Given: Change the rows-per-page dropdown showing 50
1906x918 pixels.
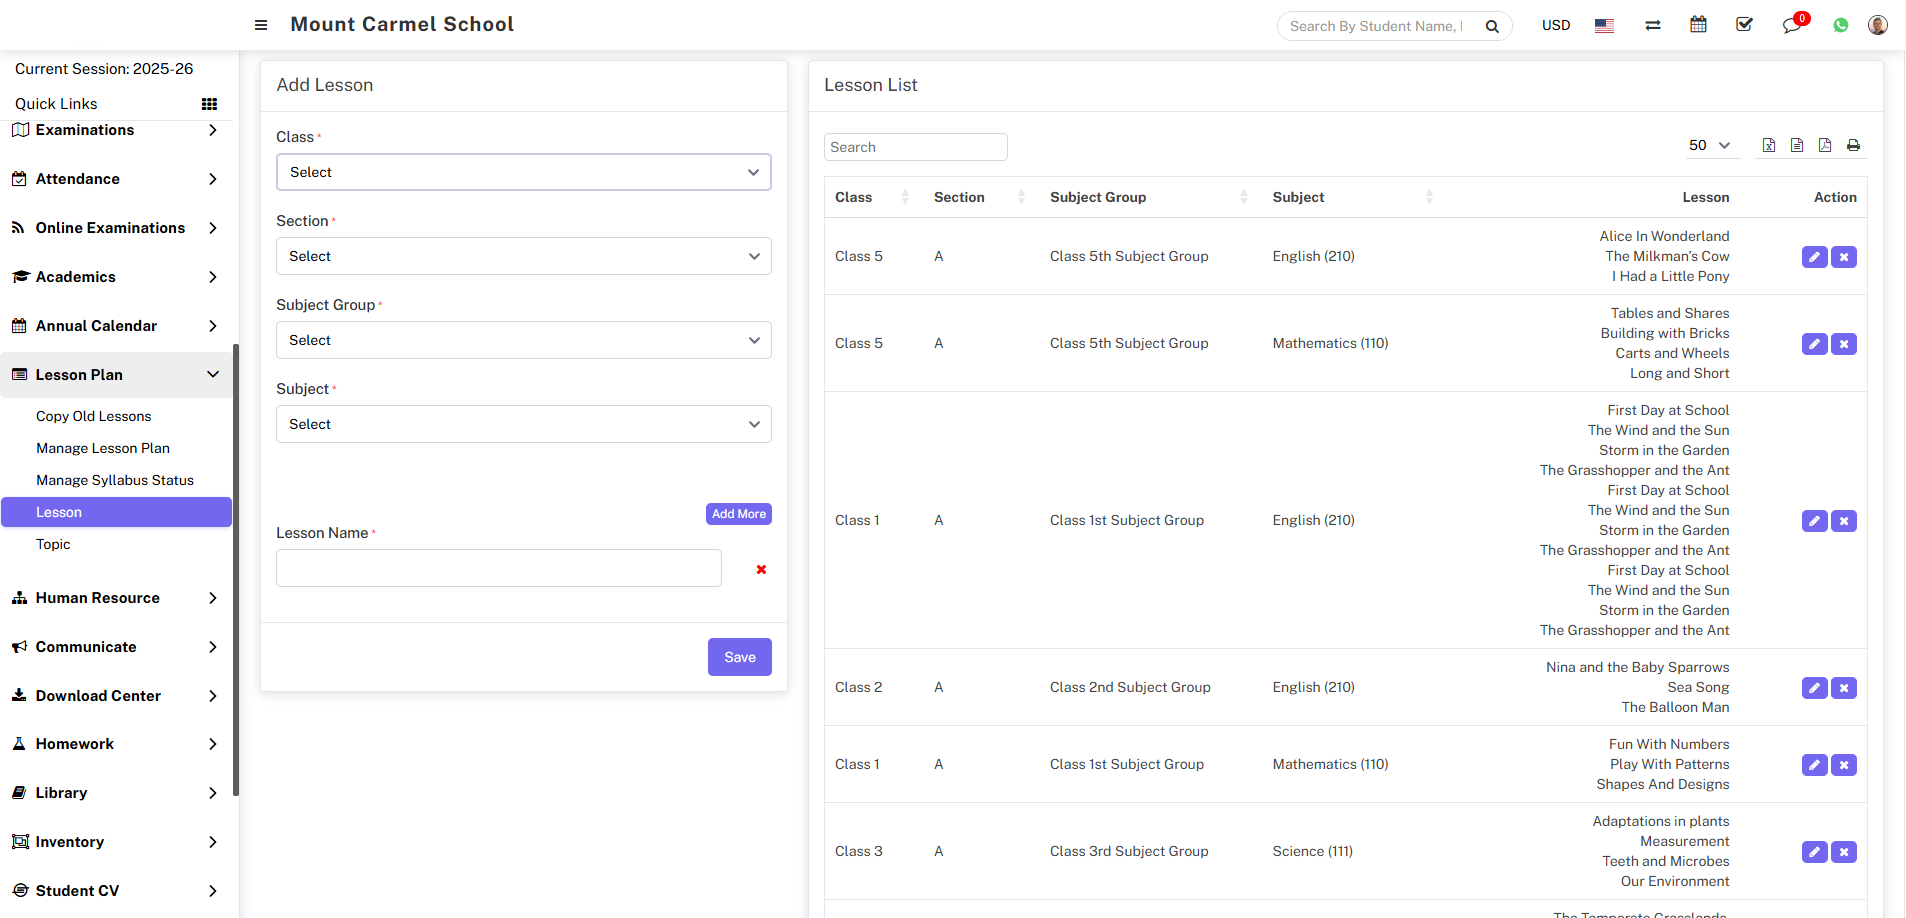Looking at the screenshot, I should 1709,146.
